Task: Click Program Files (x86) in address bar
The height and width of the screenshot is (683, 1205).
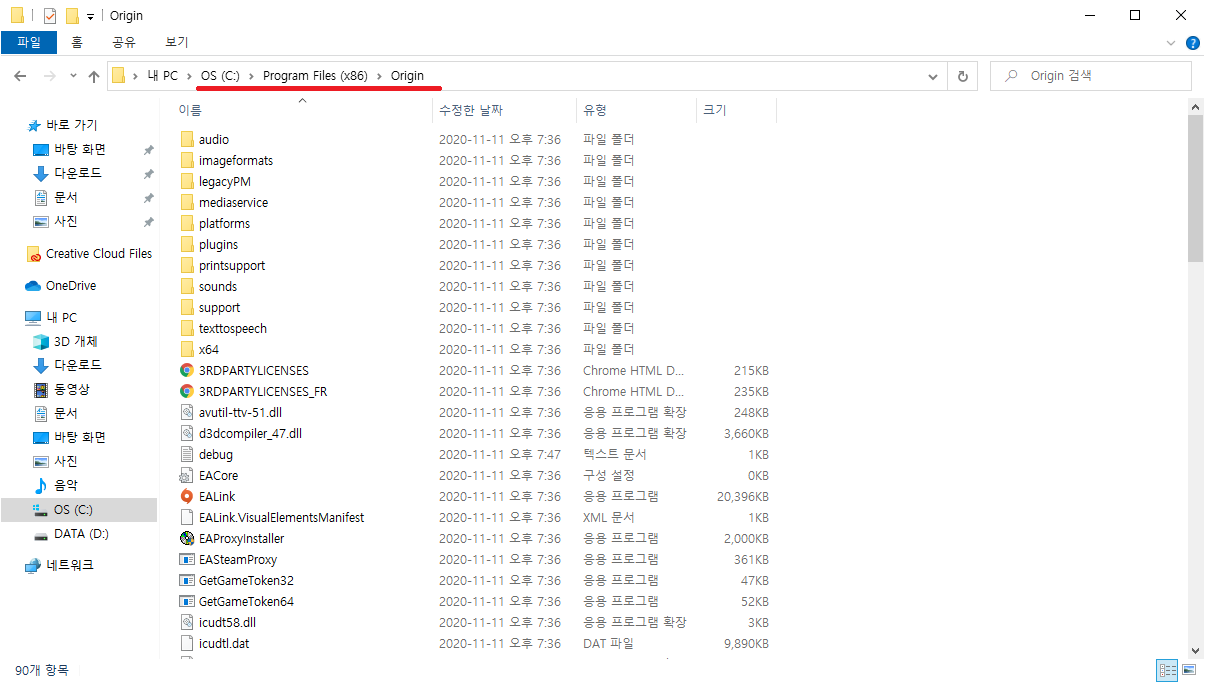Action: coord(316,76)
